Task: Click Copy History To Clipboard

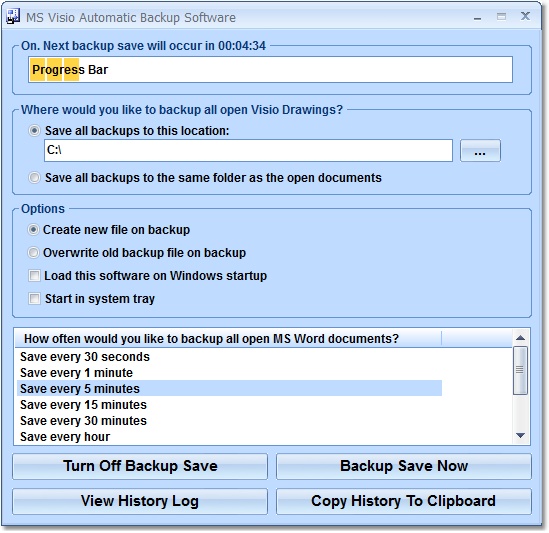Action: (x=404, y=501)
